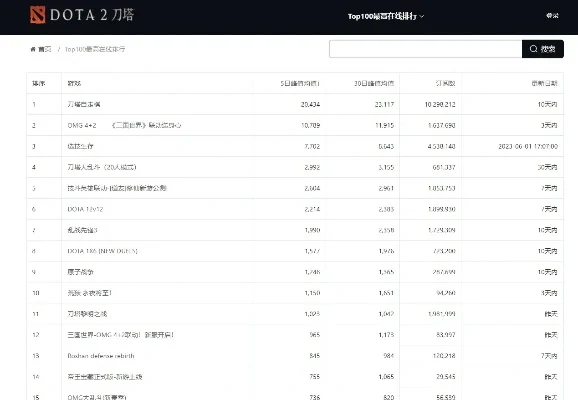Sort by the 30-day peak average header
Screen dimensions: 578x400
point(374,83)
